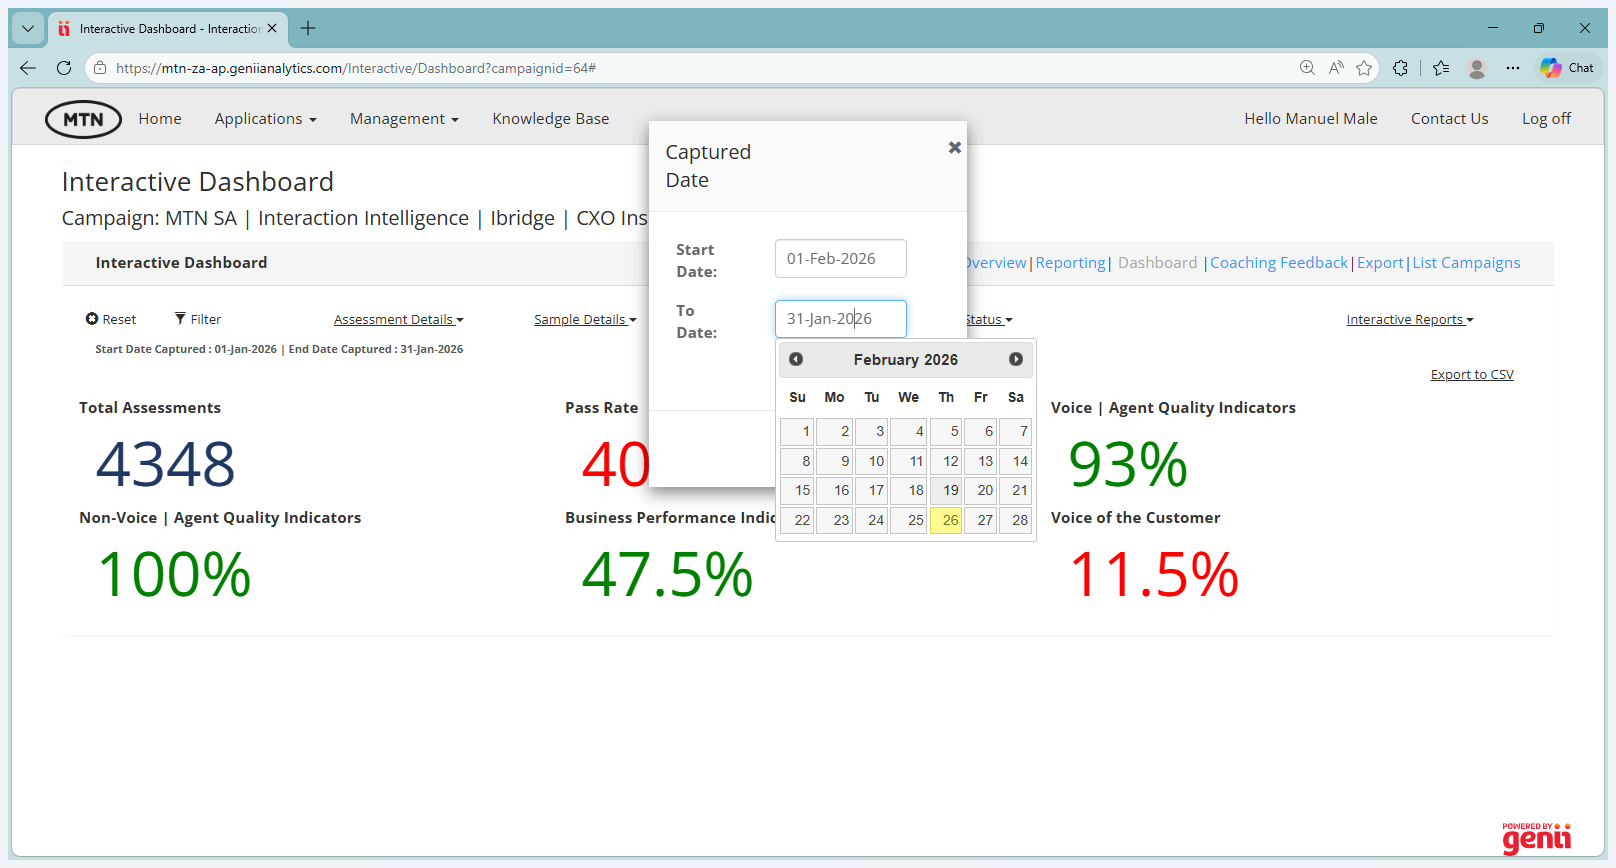Go to the Home page
The image size is (1616, 868).
[160, 119]
